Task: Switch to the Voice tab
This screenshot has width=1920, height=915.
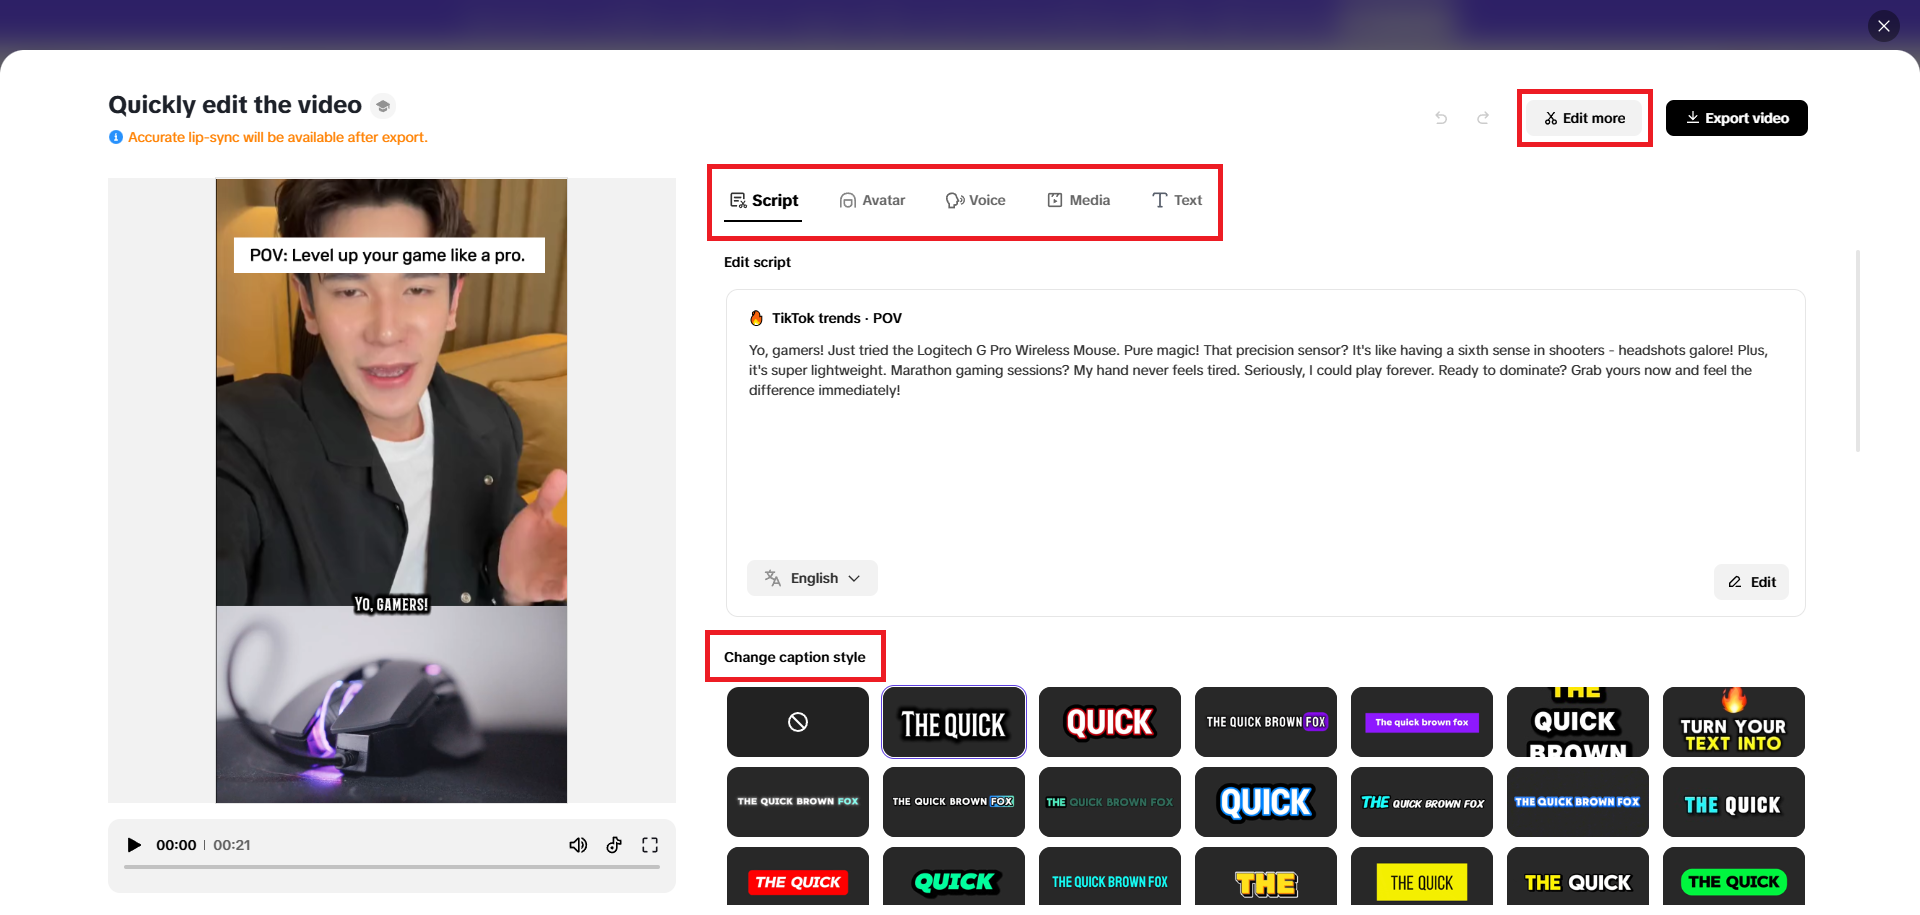Action: 976,200
